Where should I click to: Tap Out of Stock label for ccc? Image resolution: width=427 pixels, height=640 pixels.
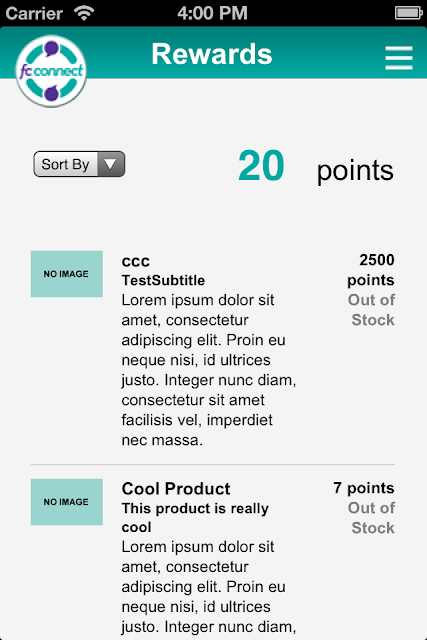click(371, 310)
